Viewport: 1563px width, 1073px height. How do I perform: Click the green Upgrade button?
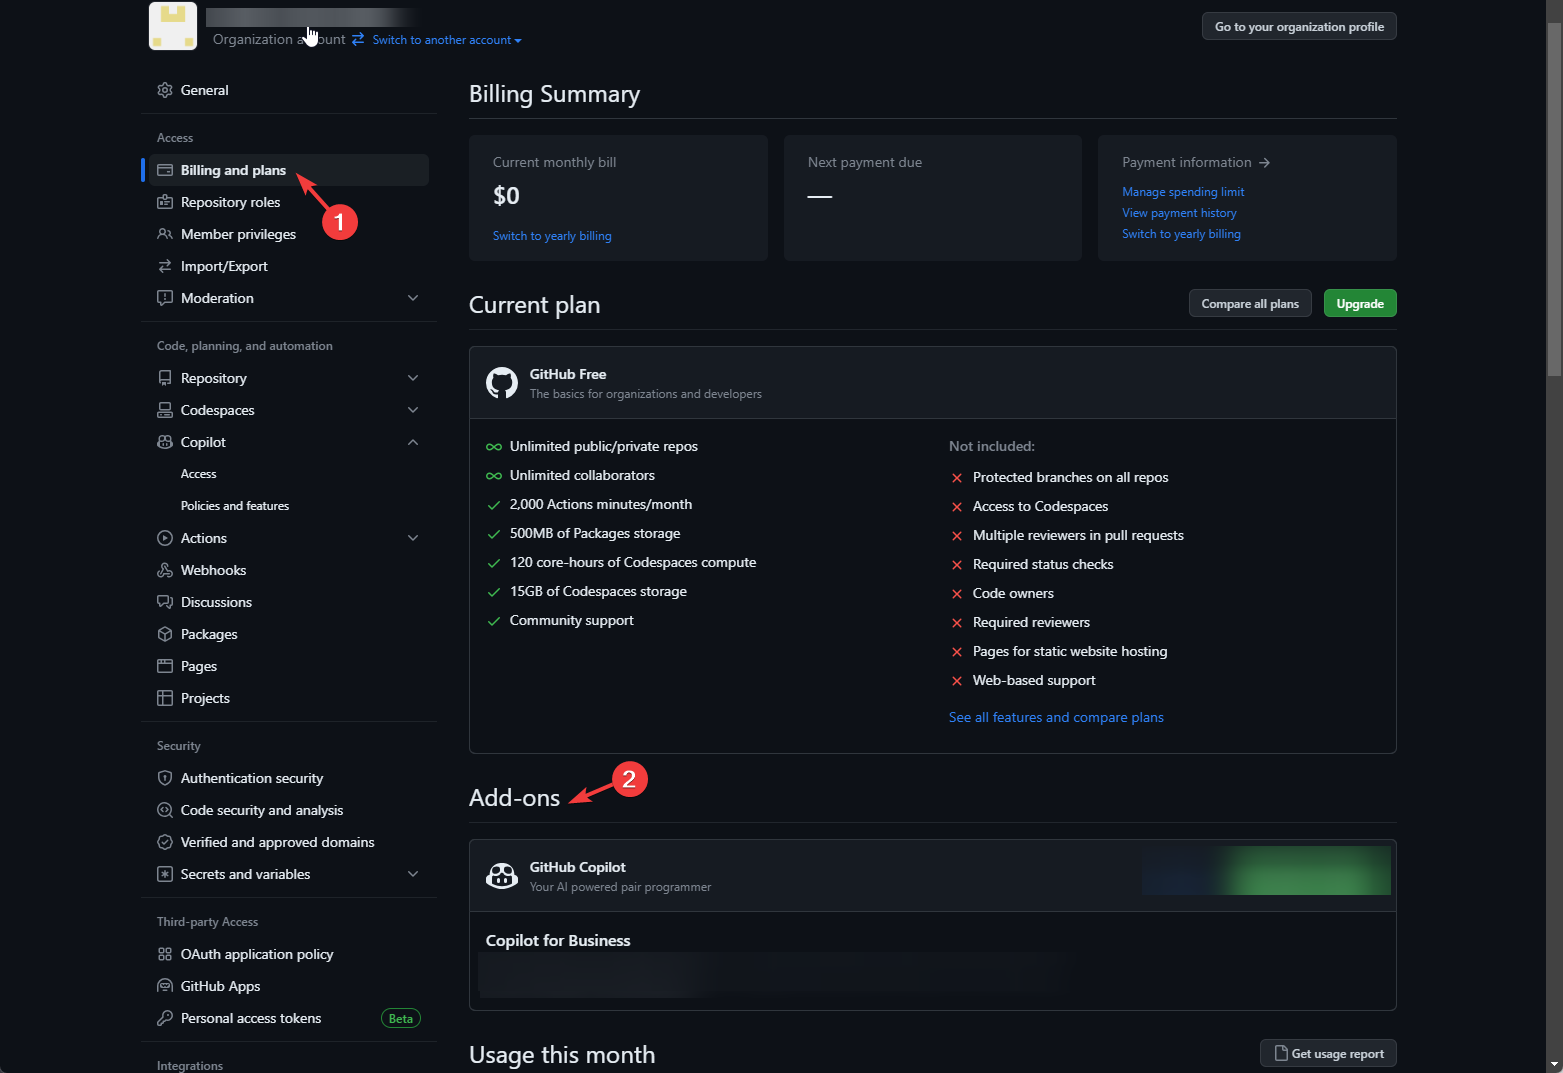[x=1359, y=303]
